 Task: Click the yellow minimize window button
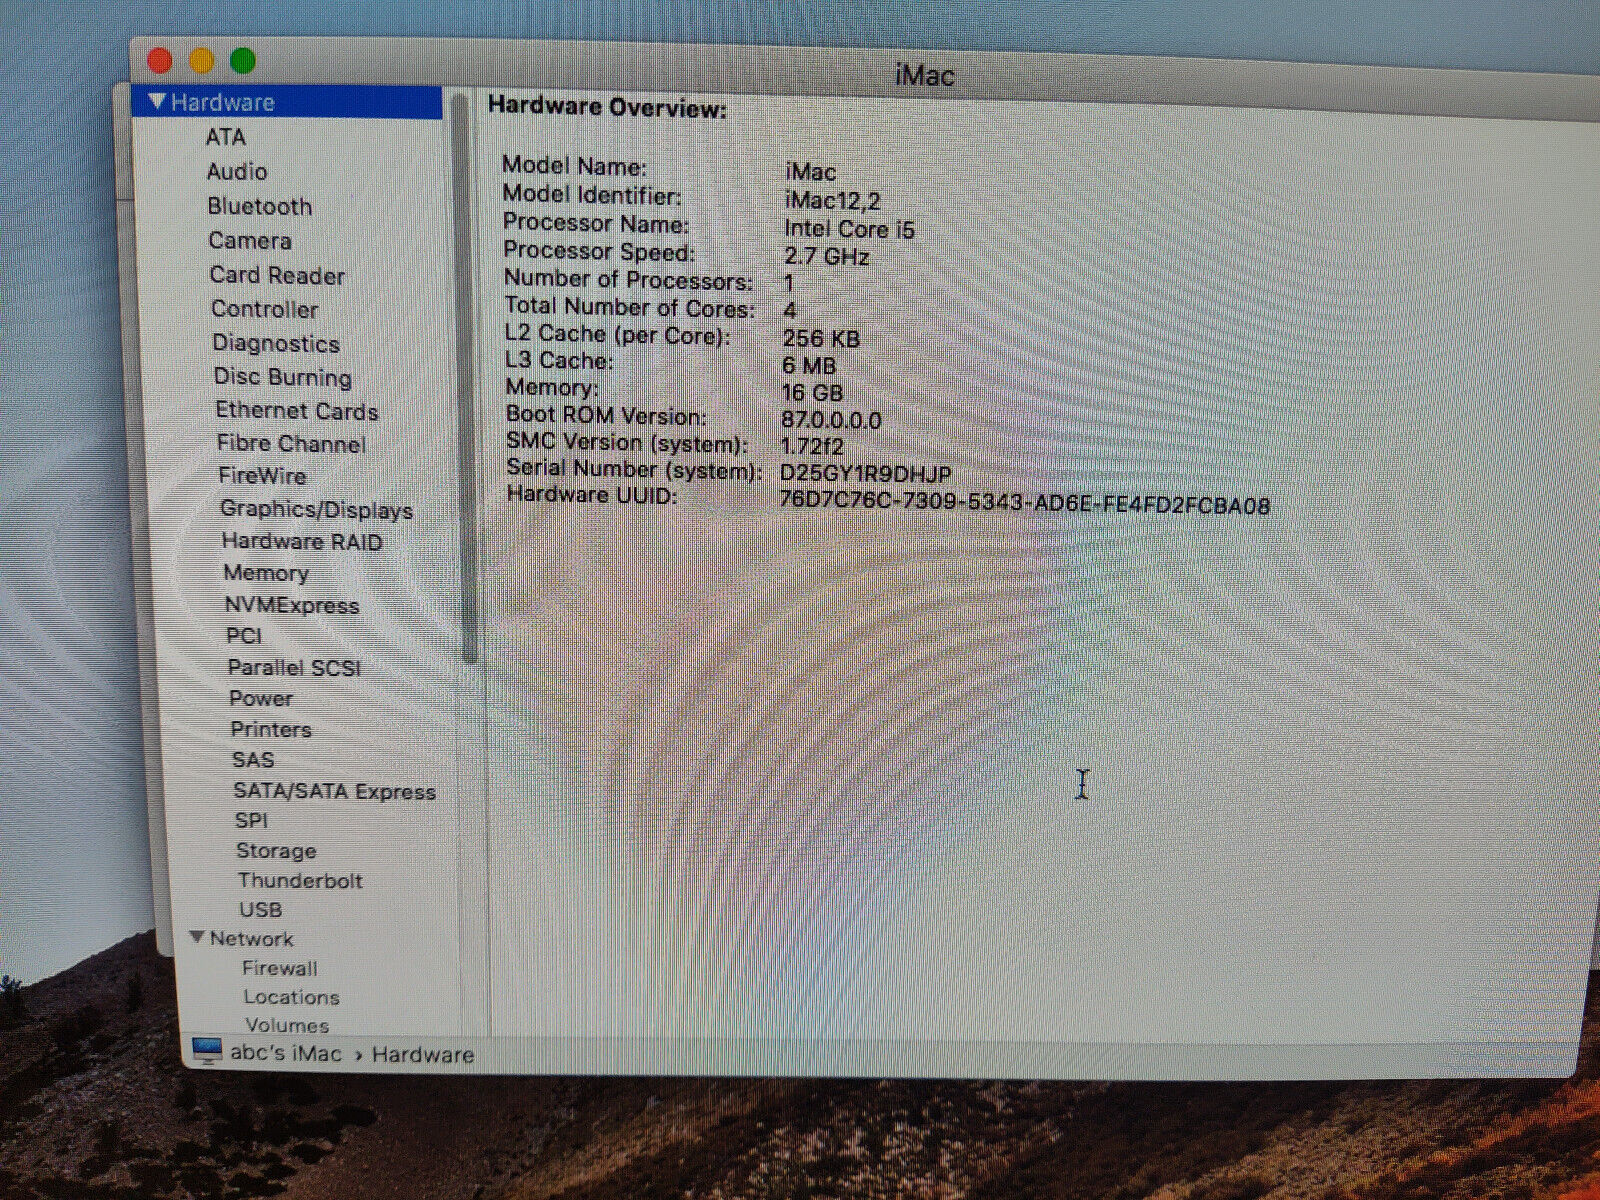[202, 61]
